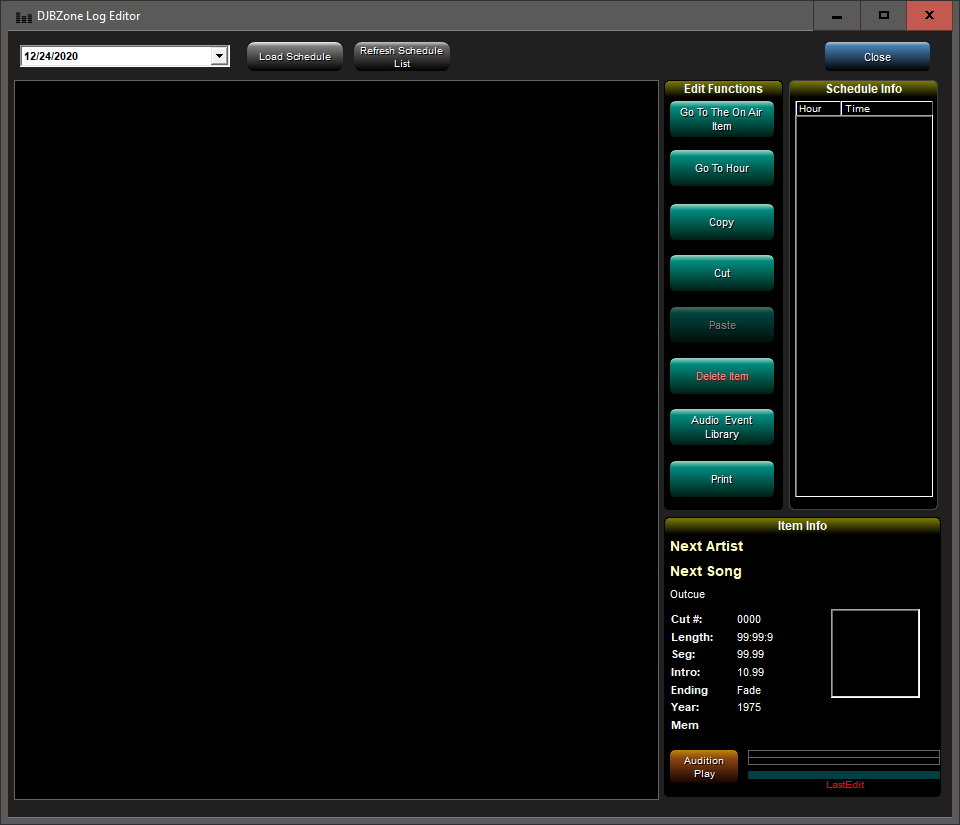Maximize the DJBZone Log Editor window
960x825 pixels.
point(883,15)
